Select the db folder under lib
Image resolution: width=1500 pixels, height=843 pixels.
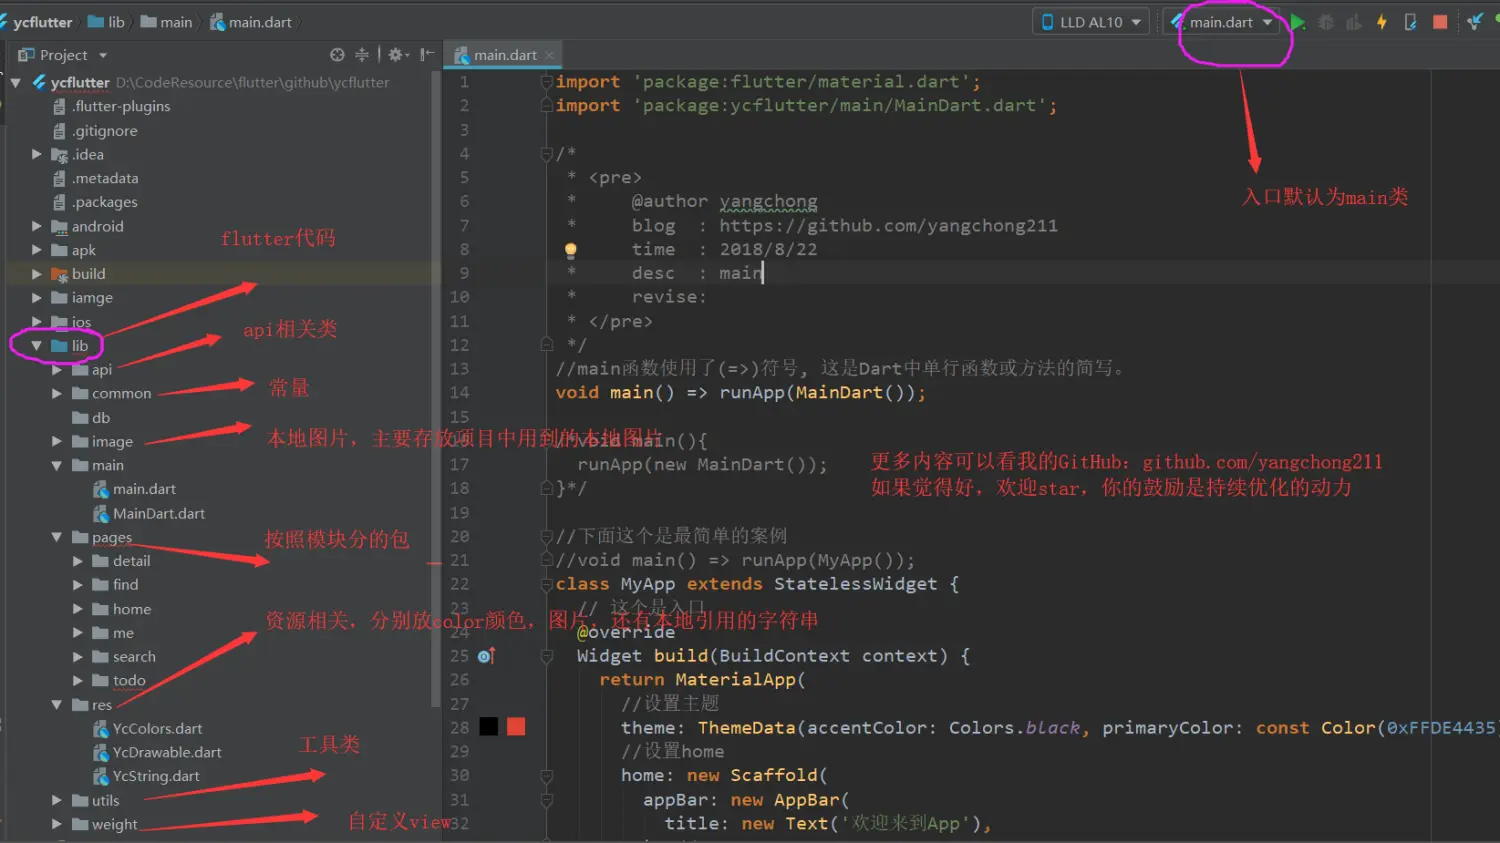tap(91, 418)
